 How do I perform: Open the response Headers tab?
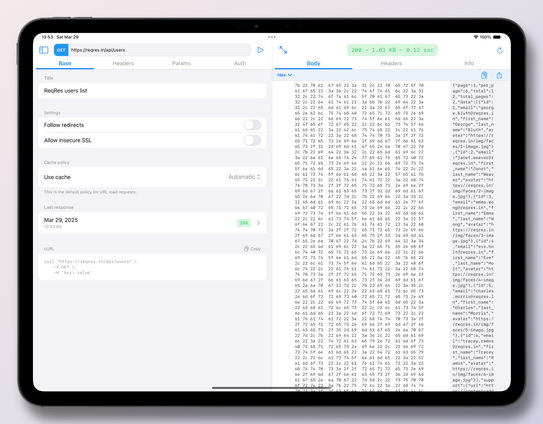391,63
